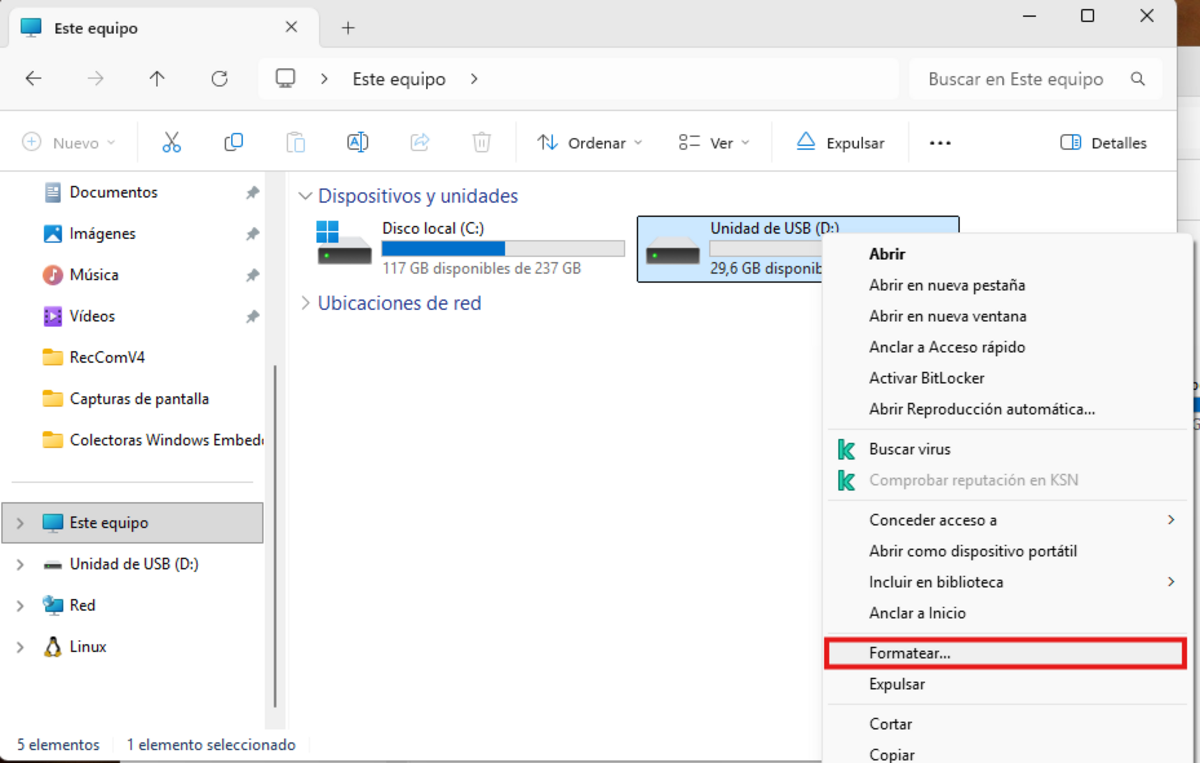Open Música in sidebar

click(x=94, y=274)
